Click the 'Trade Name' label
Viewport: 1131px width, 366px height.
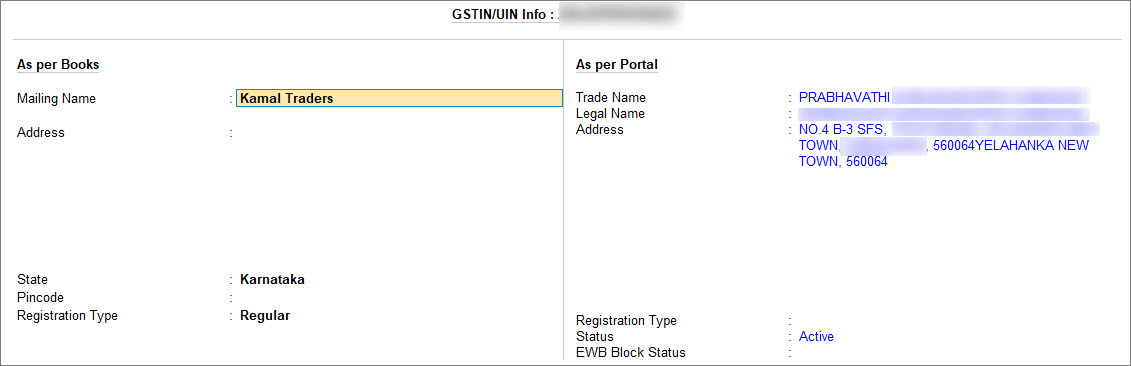coord(611,97)
